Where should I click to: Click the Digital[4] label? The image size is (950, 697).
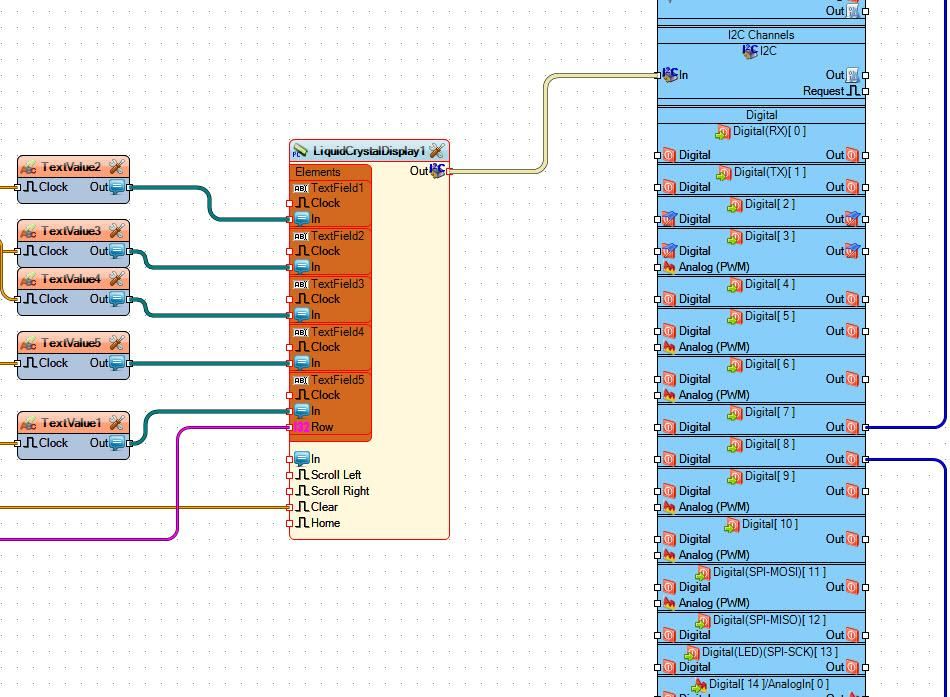(x=769, y=284)
